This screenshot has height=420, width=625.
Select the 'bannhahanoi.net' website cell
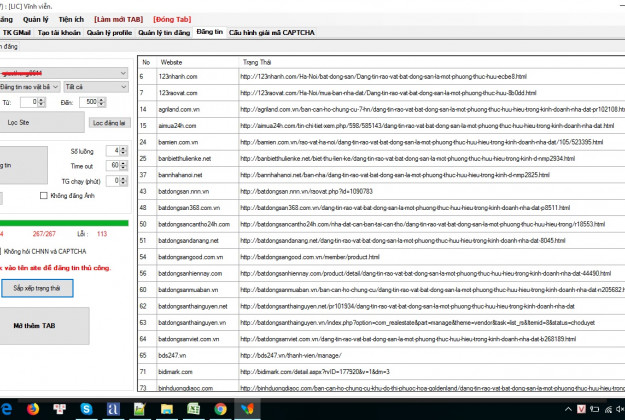[198, 175]
